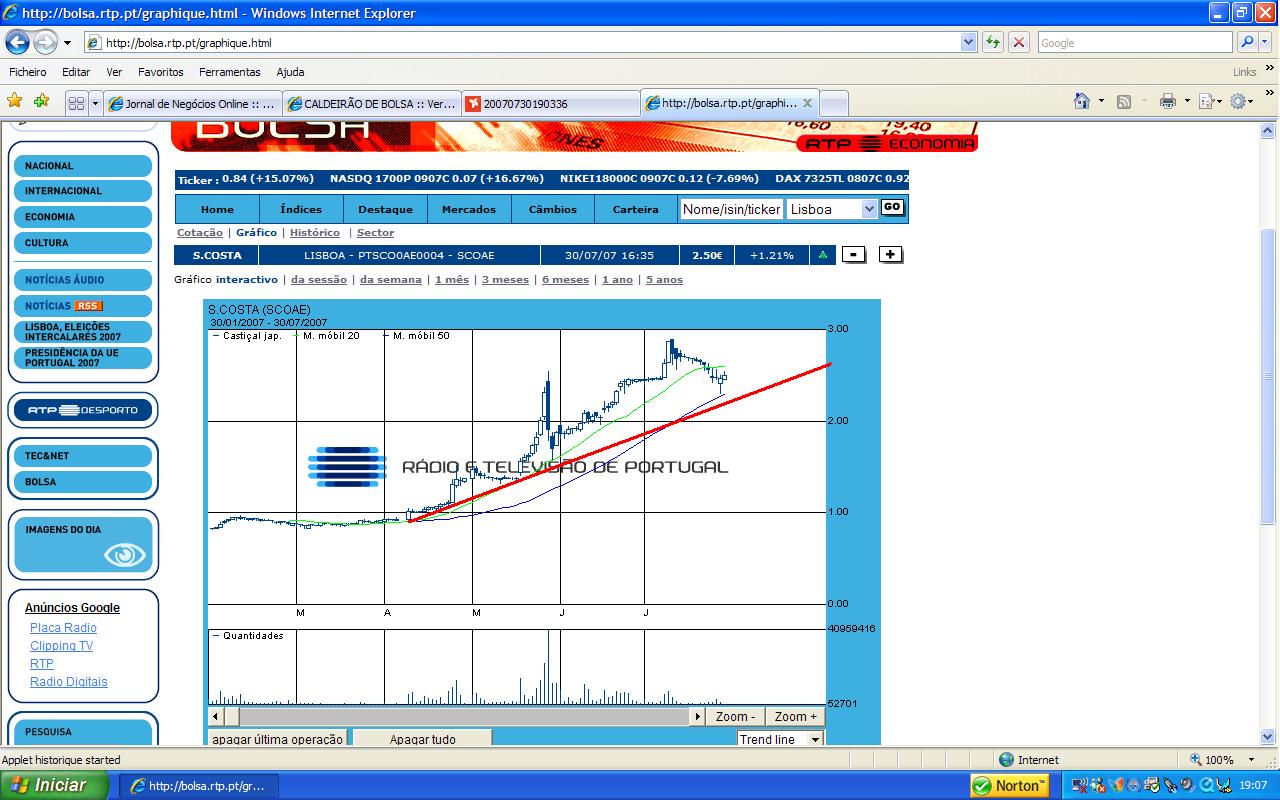Click the Índices navigation tab

point(301,209)
